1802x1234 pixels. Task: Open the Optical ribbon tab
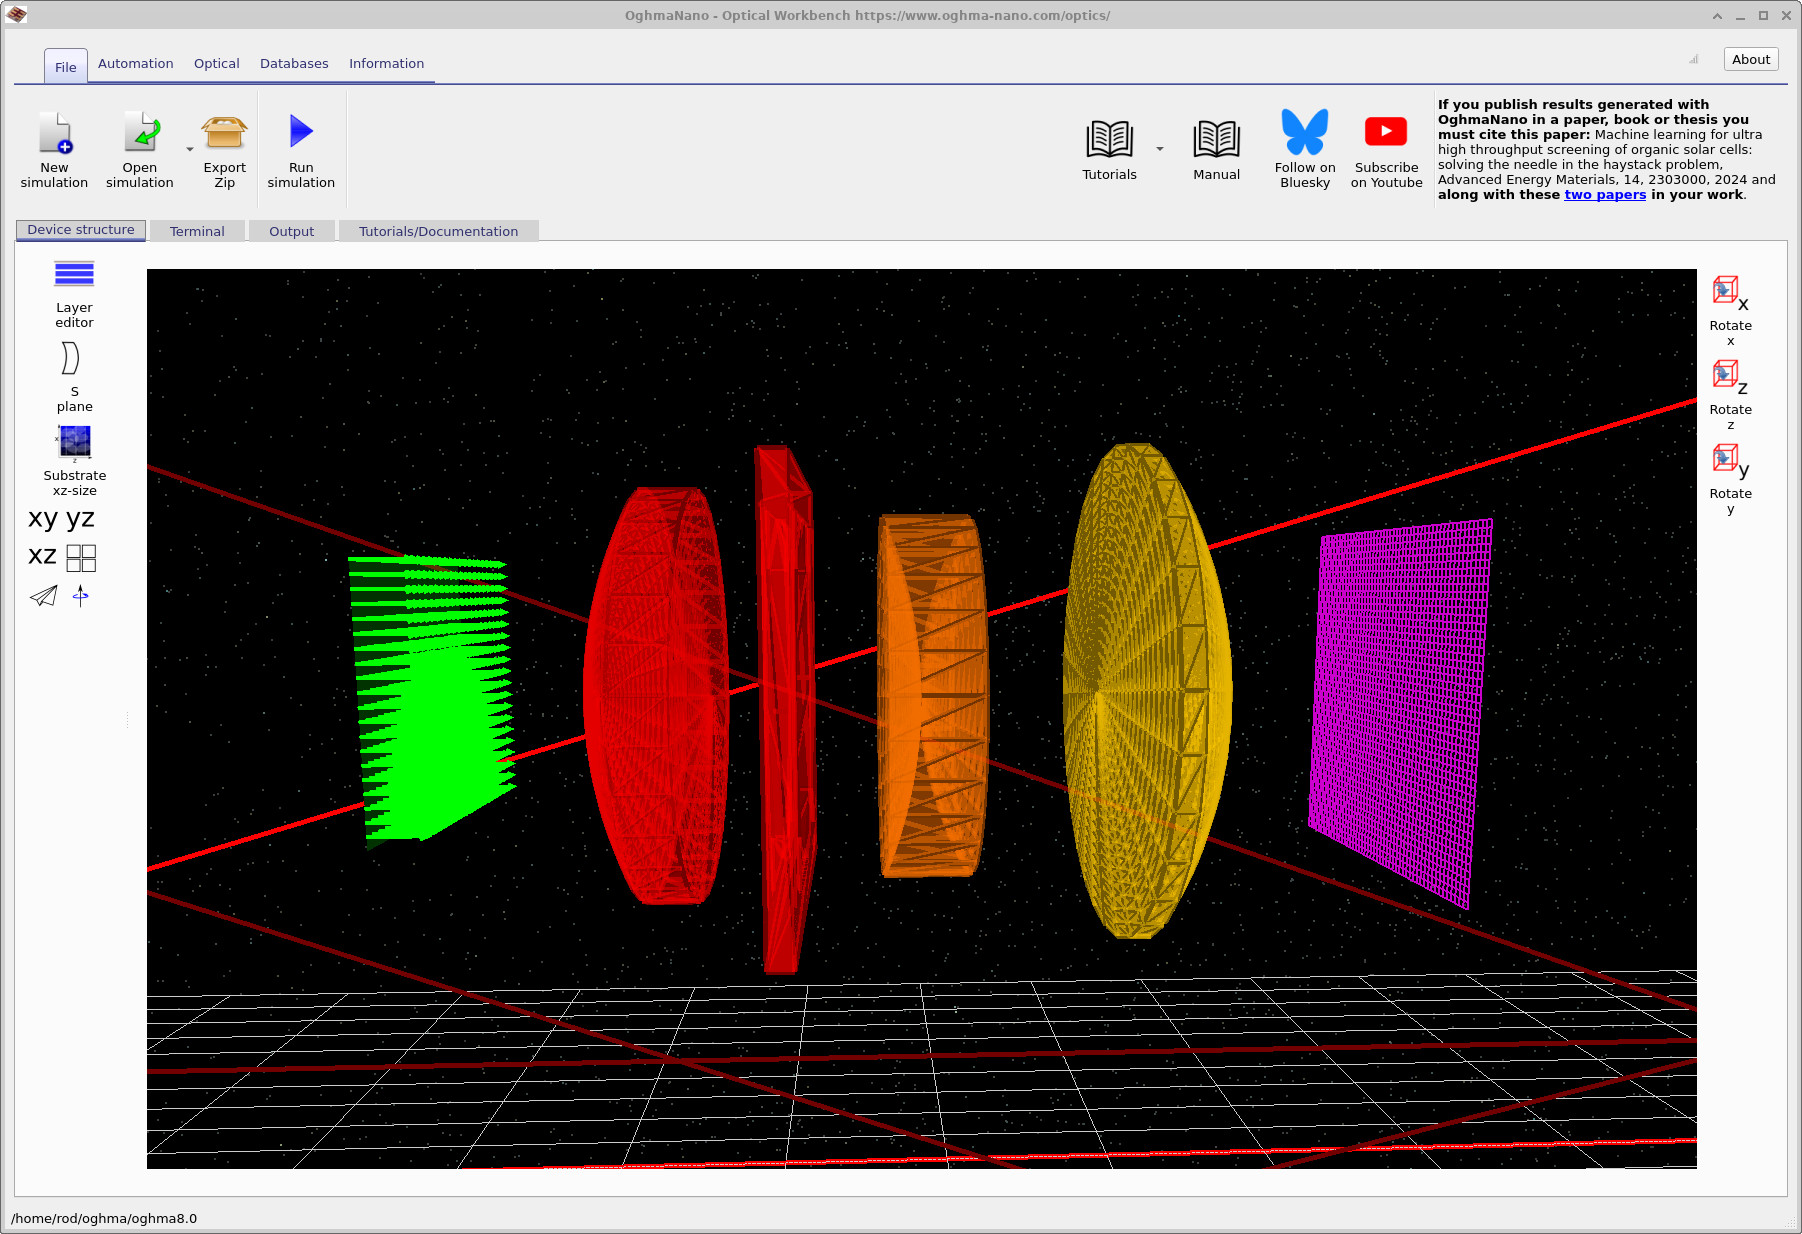click(216, 63)
